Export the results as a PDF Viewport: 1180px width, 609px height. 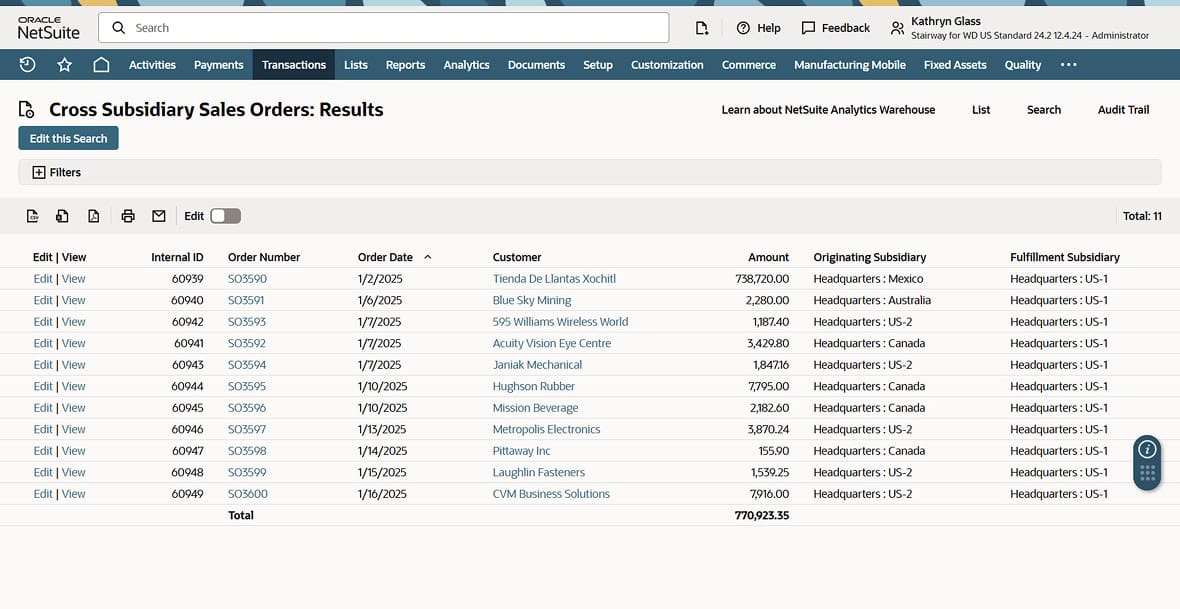tap(93, 215)
